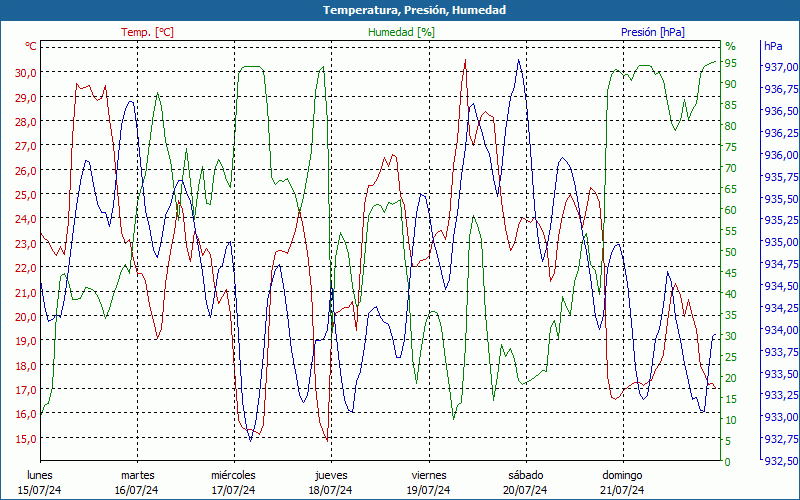Screen dimensions: 800x500
Task: Click the viernes day label
Action: point(429,476)
